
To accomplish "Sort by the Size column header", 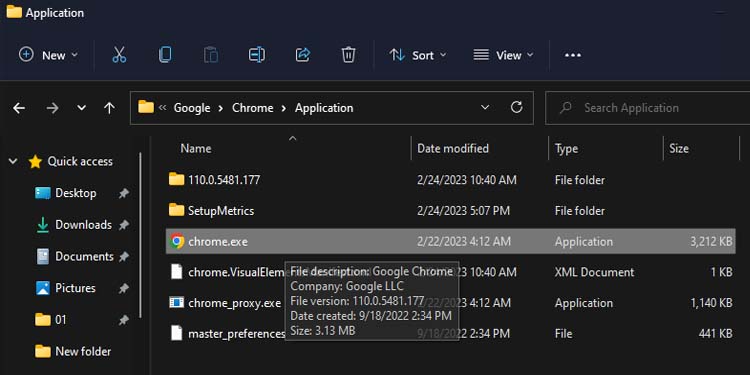I will [679, 148].
